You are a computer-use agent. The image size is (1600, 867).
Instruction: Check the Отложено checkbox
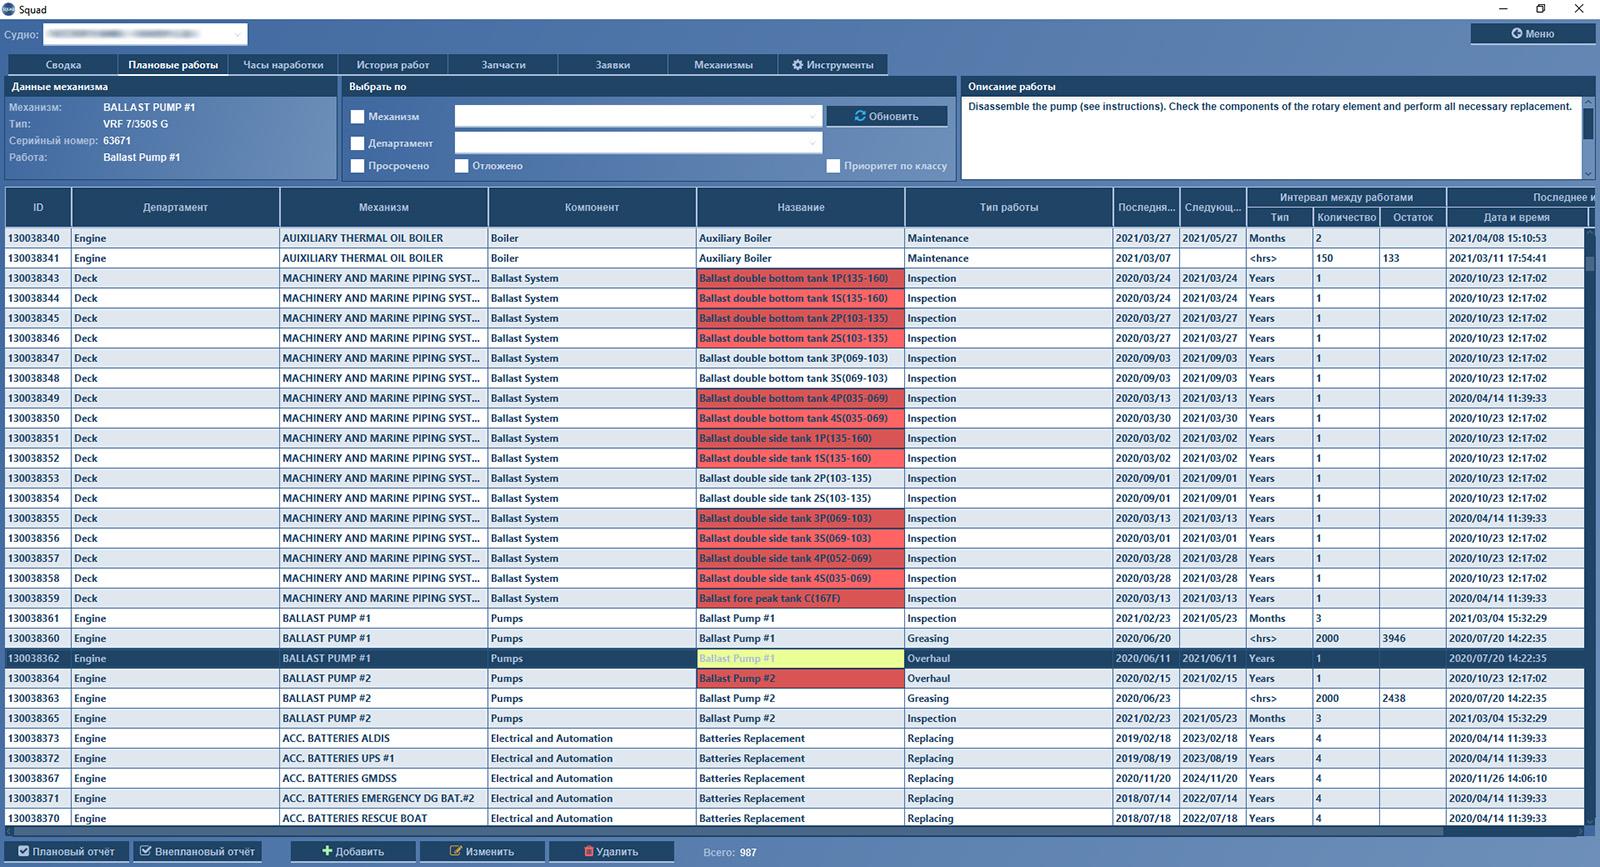(x=462, y=166)
